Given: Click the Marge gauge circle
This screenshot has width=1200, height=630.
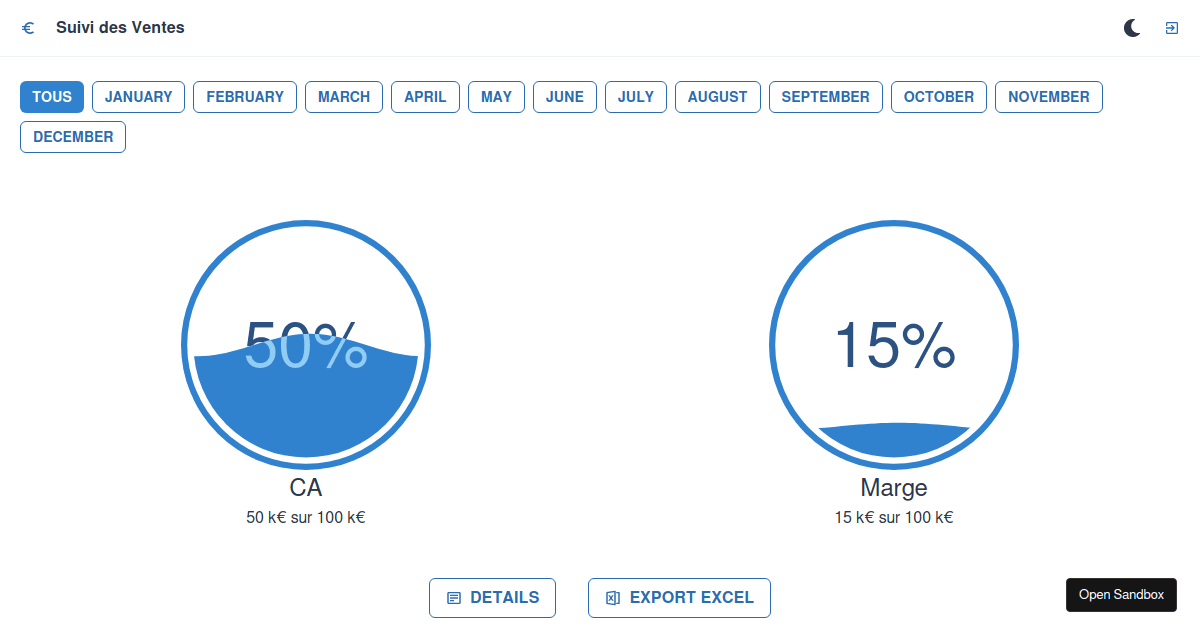Looking at the screenshot, I should [x=893, y=343].
